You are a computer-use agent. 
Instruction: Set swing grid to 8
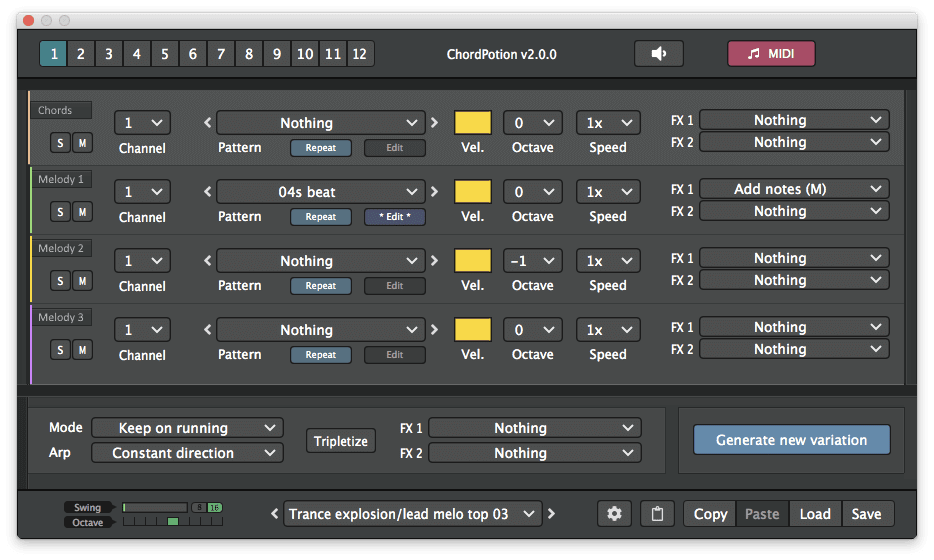pos(199,508)
